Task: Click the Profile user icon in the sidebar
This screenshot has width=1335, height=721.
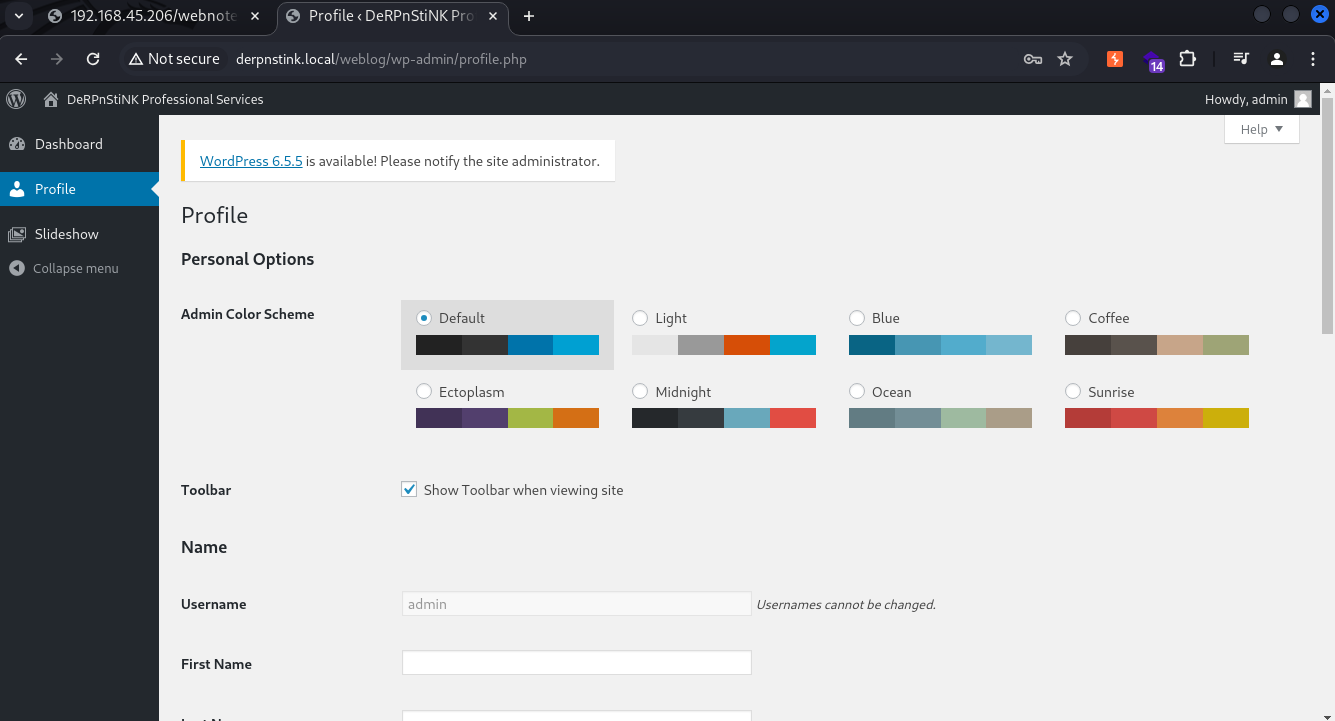Action: click(x=16, y=189)
